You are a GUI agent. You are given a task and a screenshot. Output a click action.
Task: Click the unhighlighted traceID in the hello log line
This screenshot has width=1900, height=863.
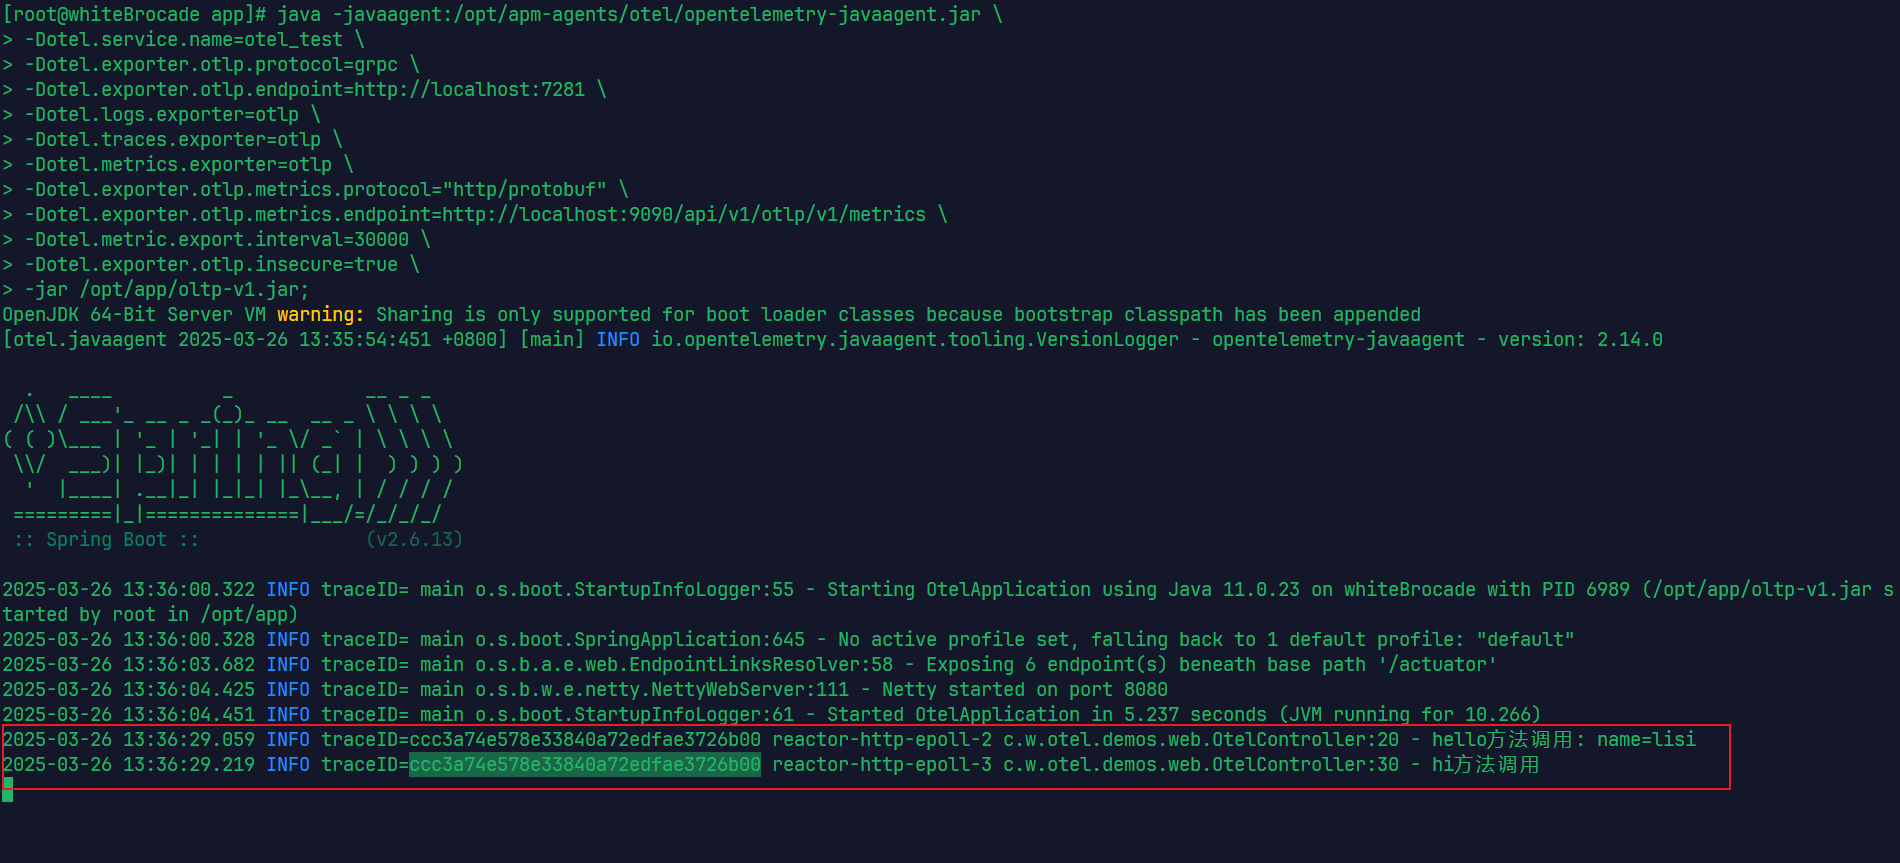point(585,740)
